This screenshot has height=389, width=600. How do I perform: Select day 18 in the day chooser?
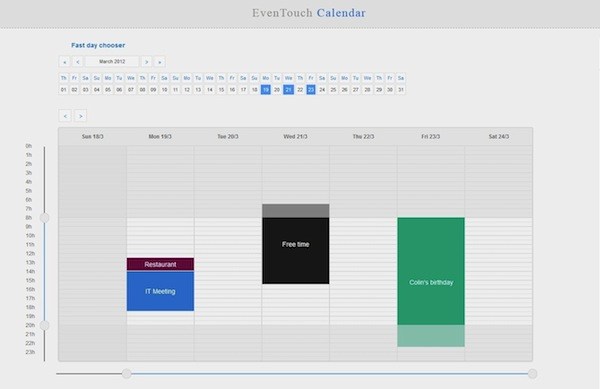point(254,90)
